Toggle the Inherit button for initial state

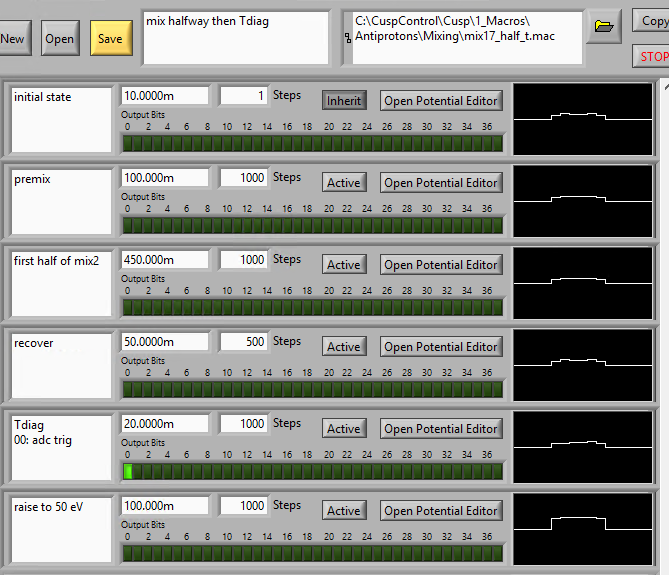(x=344, y=100)
